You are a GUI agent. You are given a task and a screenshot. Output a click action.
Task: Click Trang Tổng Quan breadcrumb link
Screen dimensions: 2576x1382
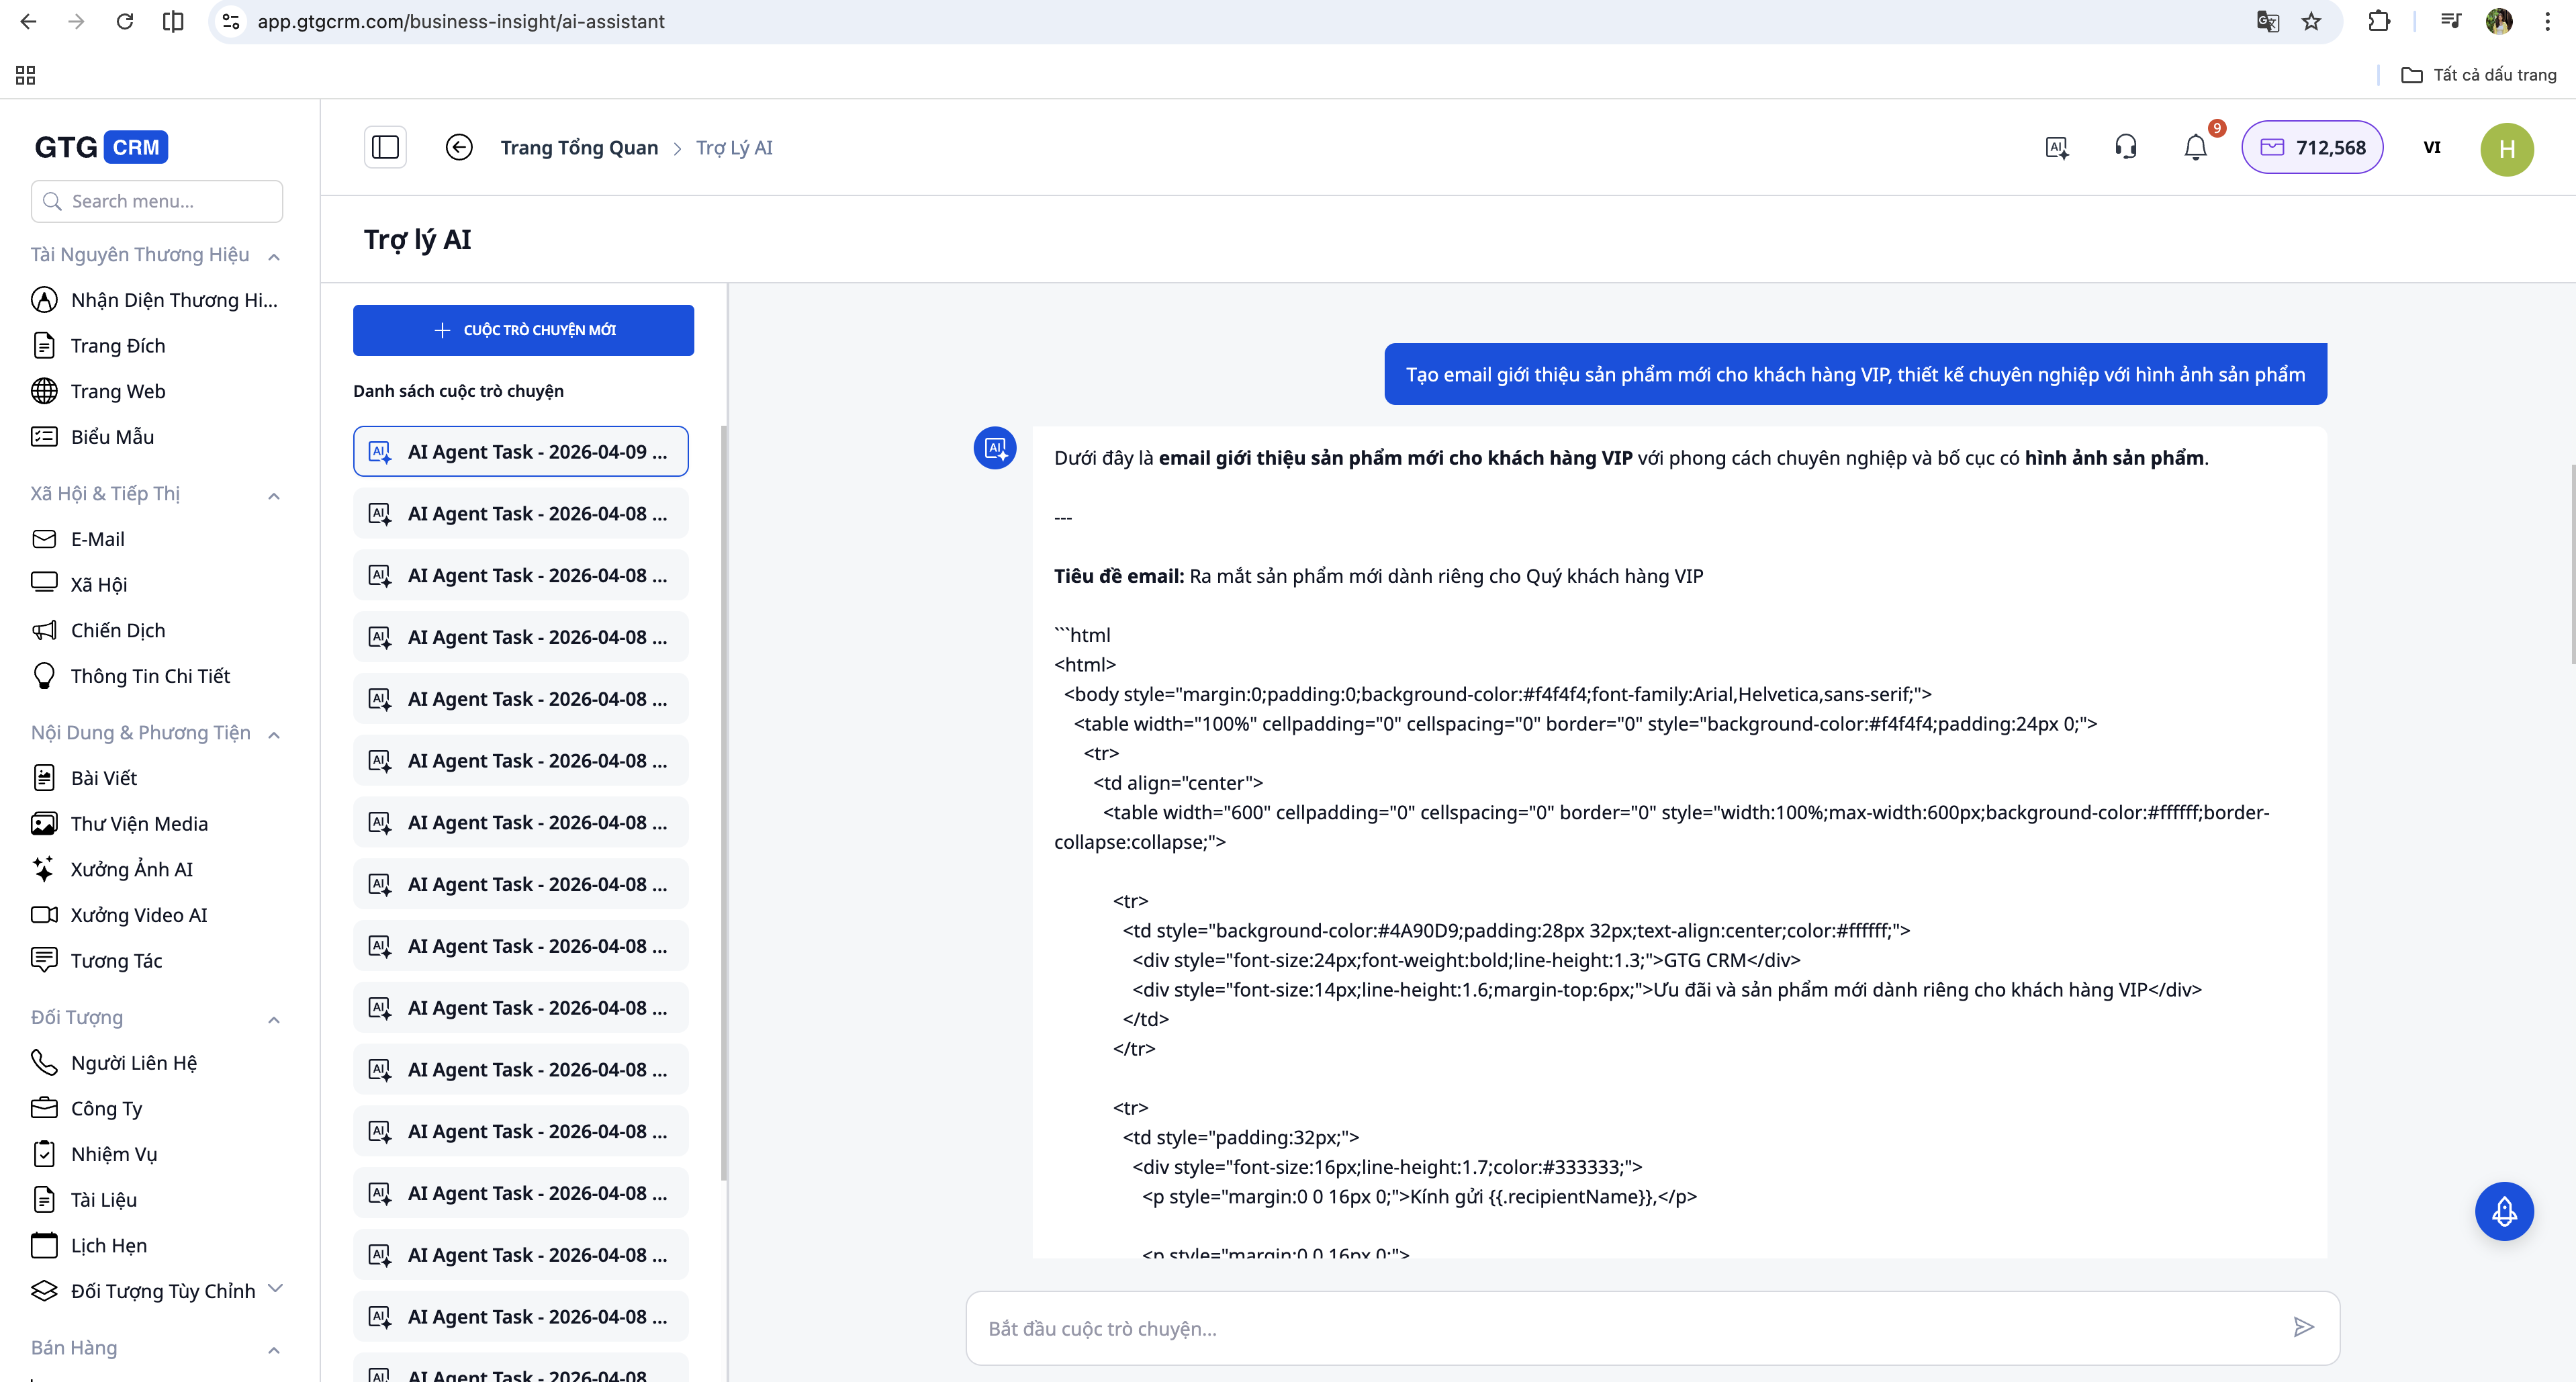point(579,148)
